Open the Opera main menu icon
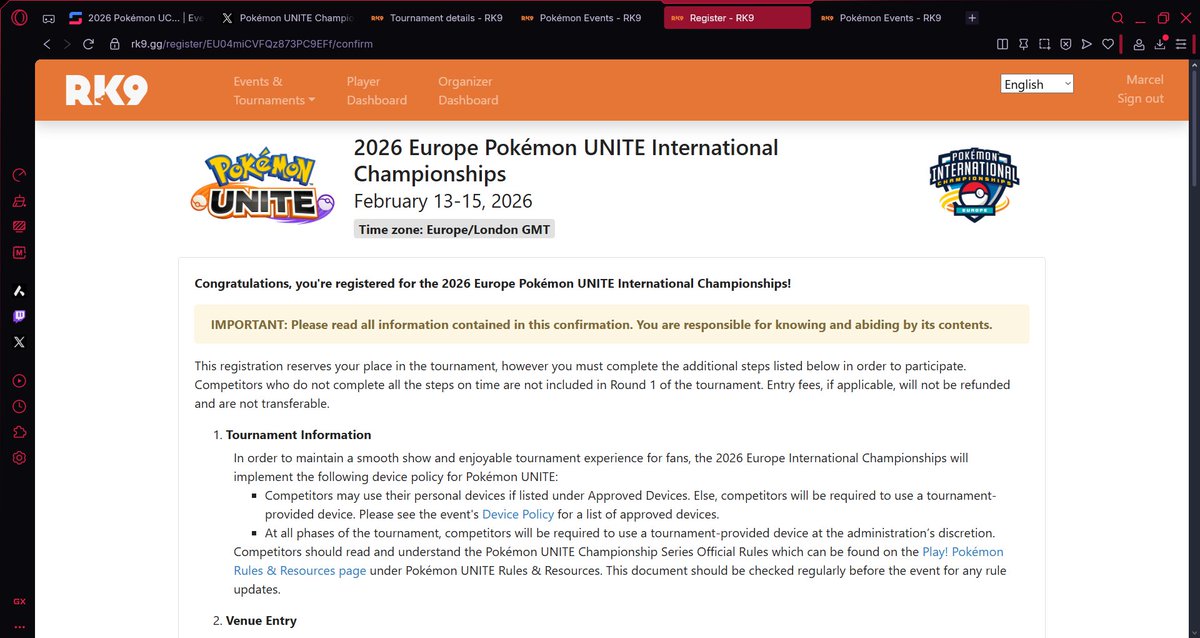The image size is (1200, 638). click(x=18, y=18)
